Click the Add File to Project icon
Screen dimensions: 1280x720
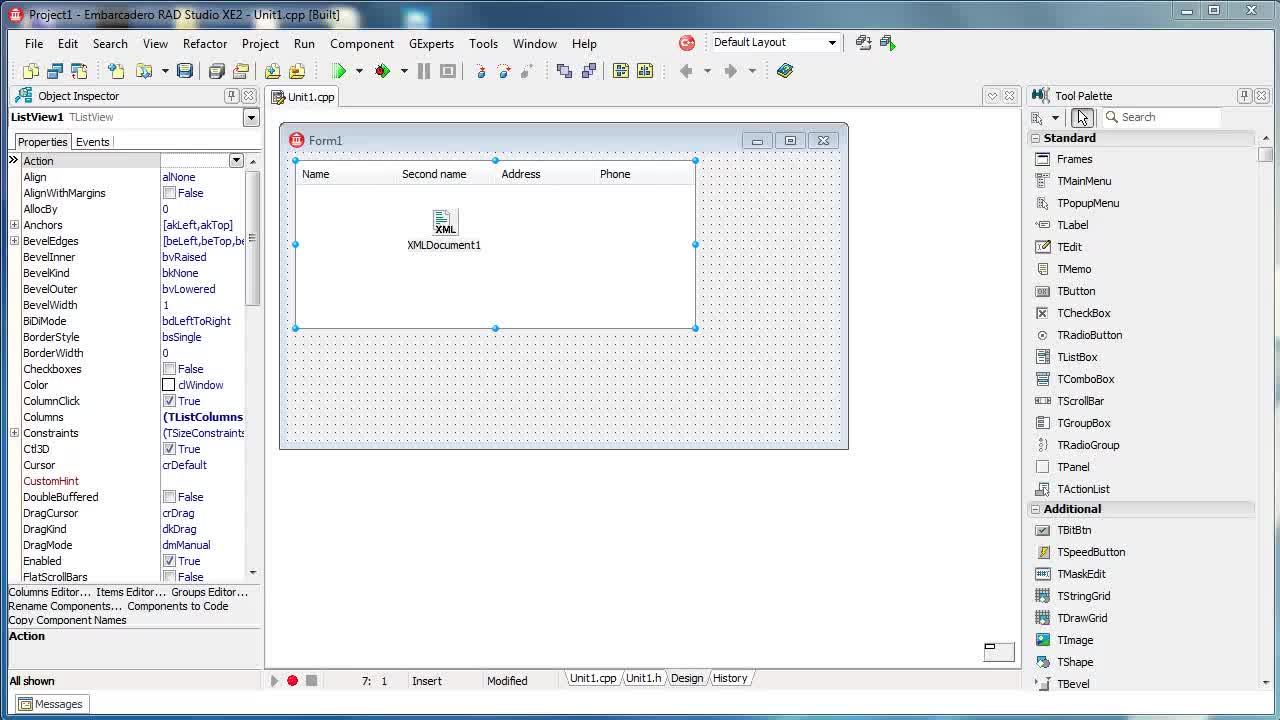click(273, 71)
